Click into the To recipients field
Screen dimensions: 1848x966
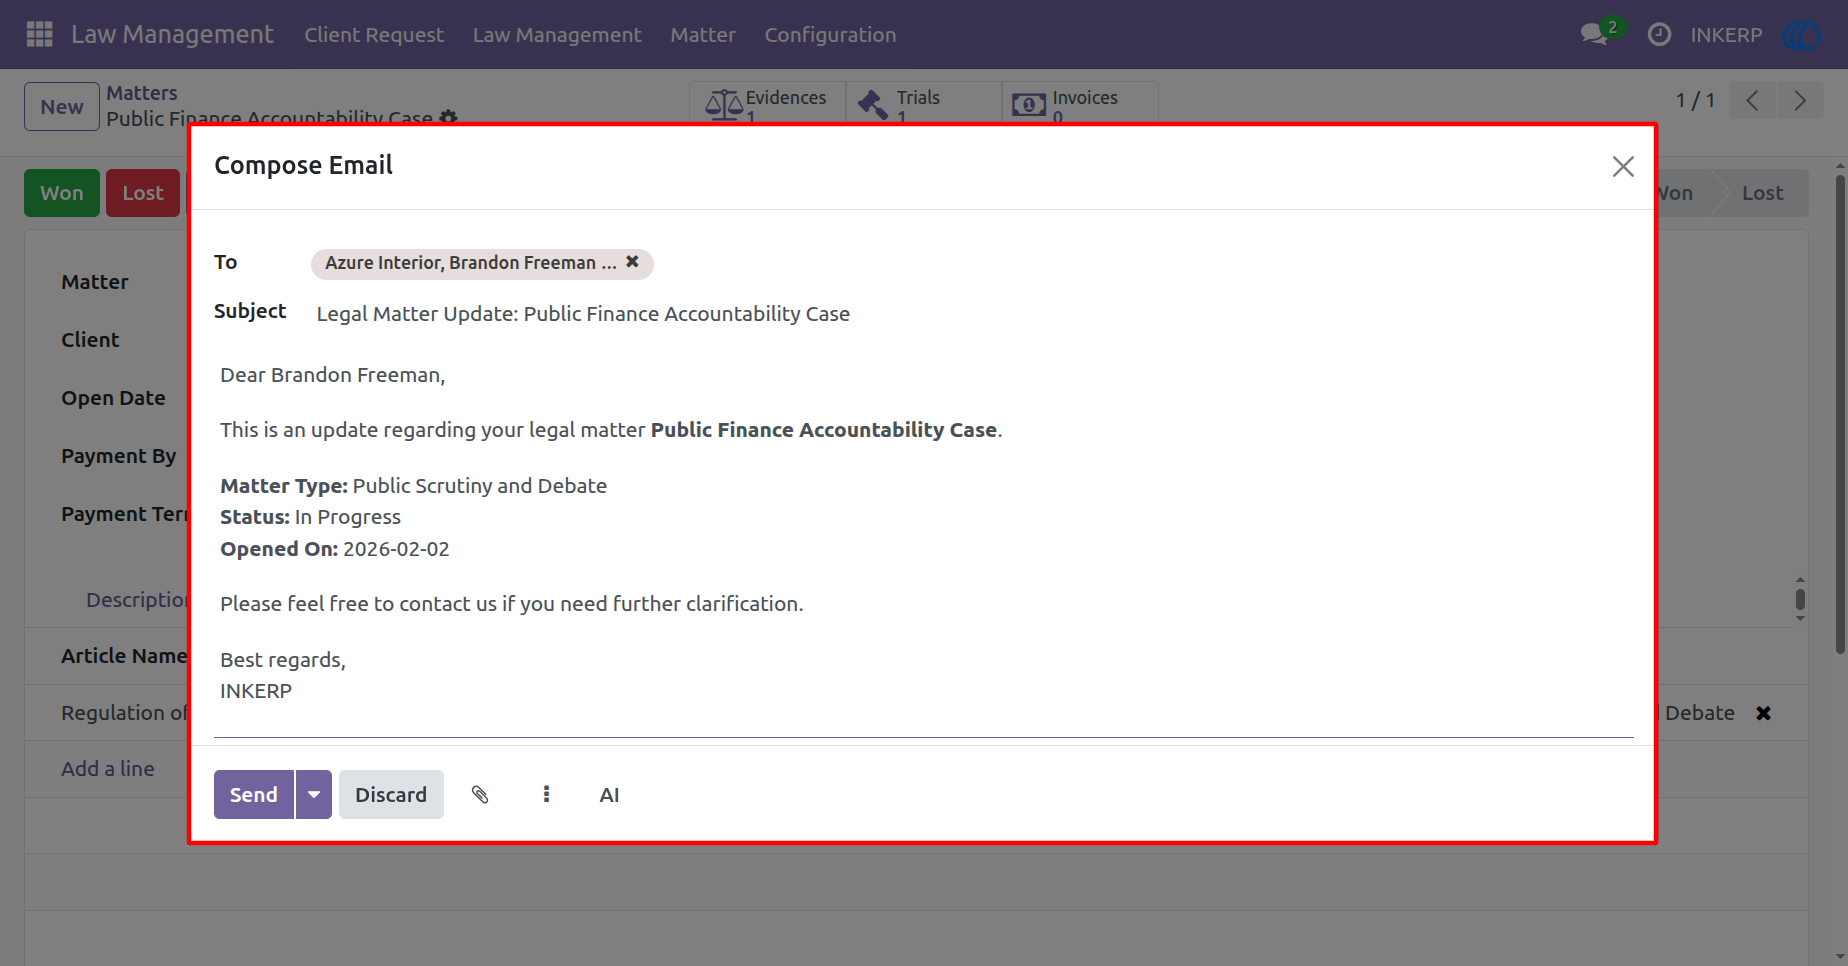(972, 263)
